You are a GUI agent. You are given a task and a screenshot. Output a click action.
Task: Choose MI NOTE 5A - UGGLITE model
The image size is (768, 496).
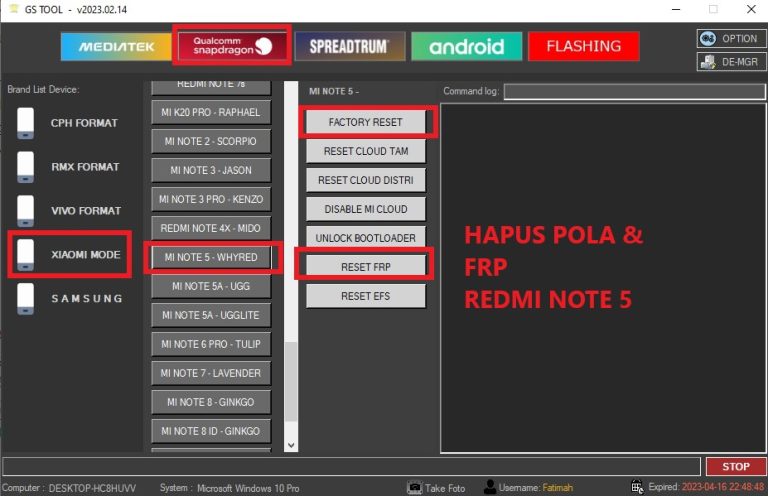click(x=211, y=315)
